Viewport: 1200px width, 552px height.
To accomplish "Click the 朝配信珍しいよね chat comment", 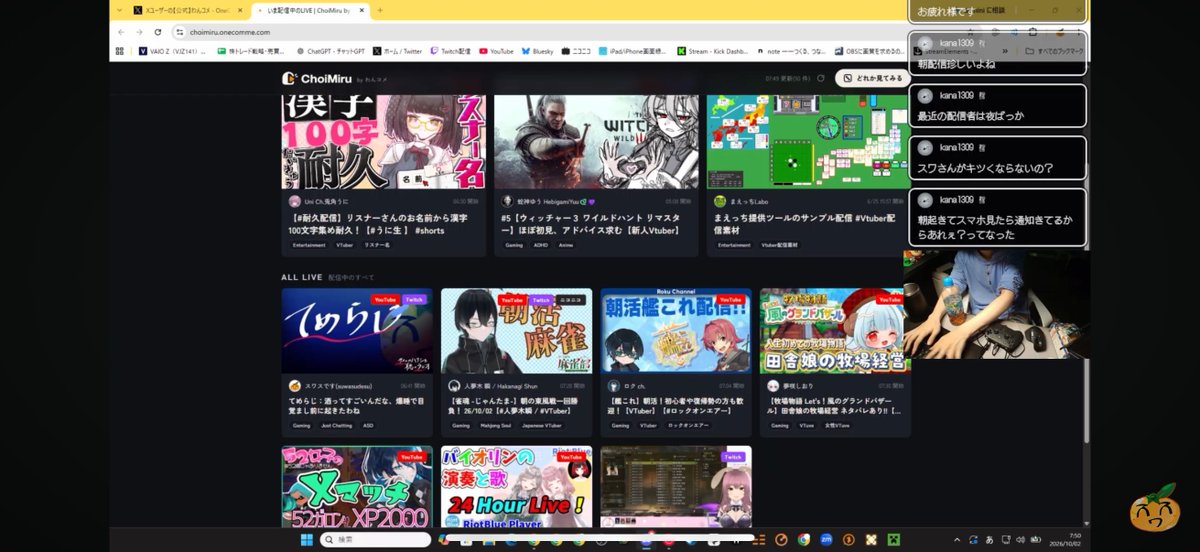I will 998,54.
